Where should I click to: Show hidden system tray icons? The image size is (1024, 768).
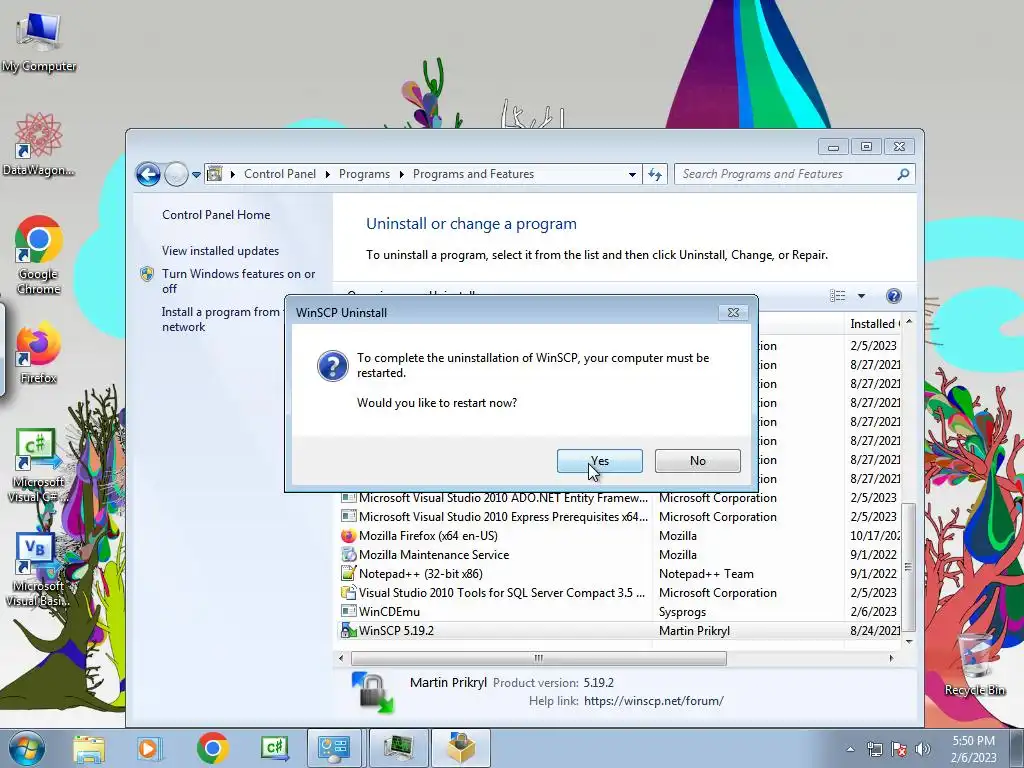pyautogui.click(x=850, y=749)
